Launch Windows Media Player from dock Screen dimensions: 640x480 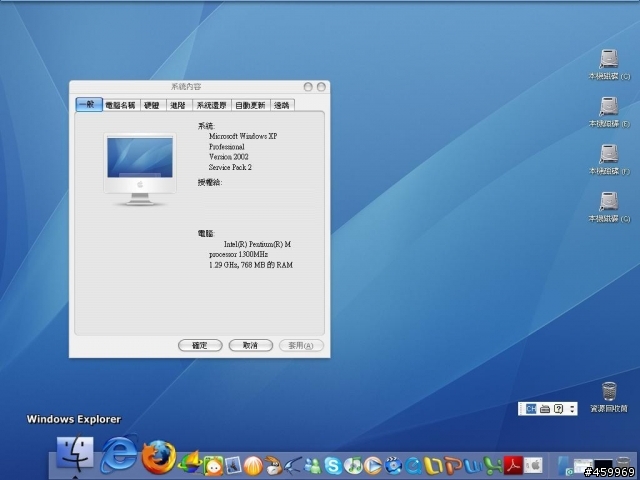(x=373, y=466)
